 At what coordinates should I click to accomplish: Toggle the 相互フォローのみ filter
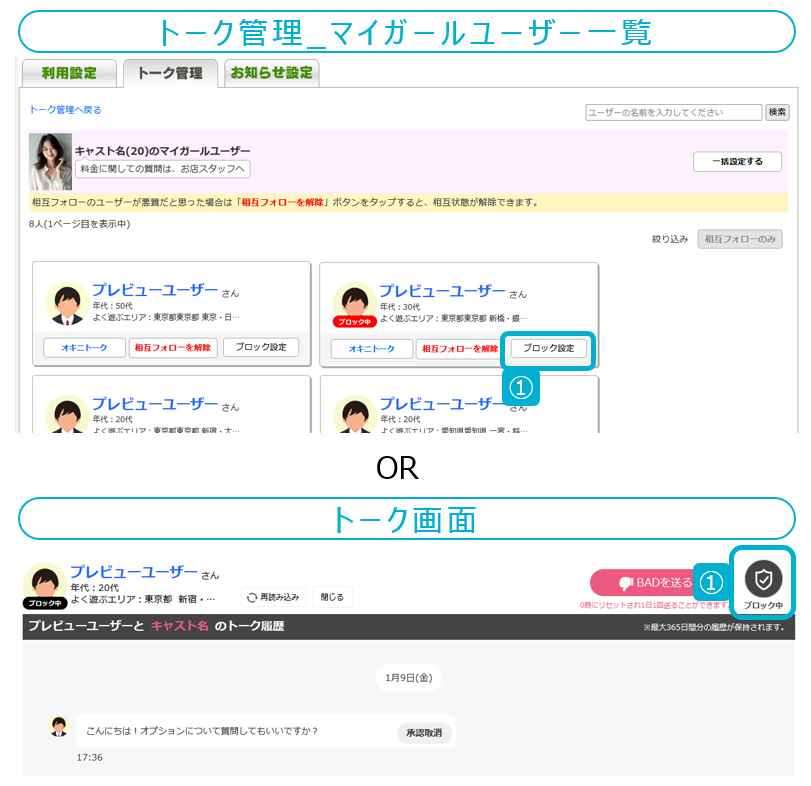(739, 239)
